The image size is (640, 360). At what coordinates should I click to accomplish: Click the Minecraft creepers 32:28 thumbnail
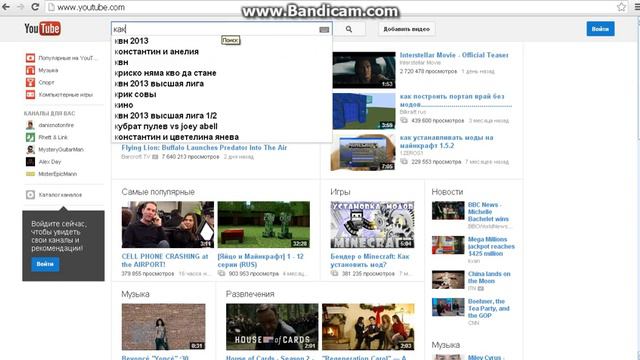point(264,224)
